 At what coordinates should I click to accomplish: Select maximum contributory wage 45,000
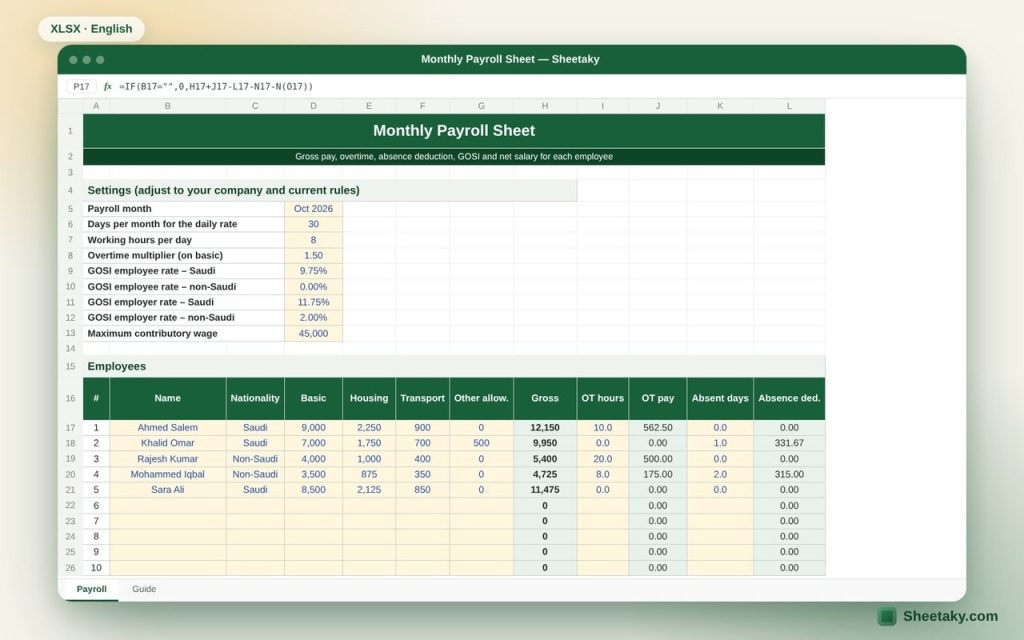pyautogui.click(x=313, y=333)
